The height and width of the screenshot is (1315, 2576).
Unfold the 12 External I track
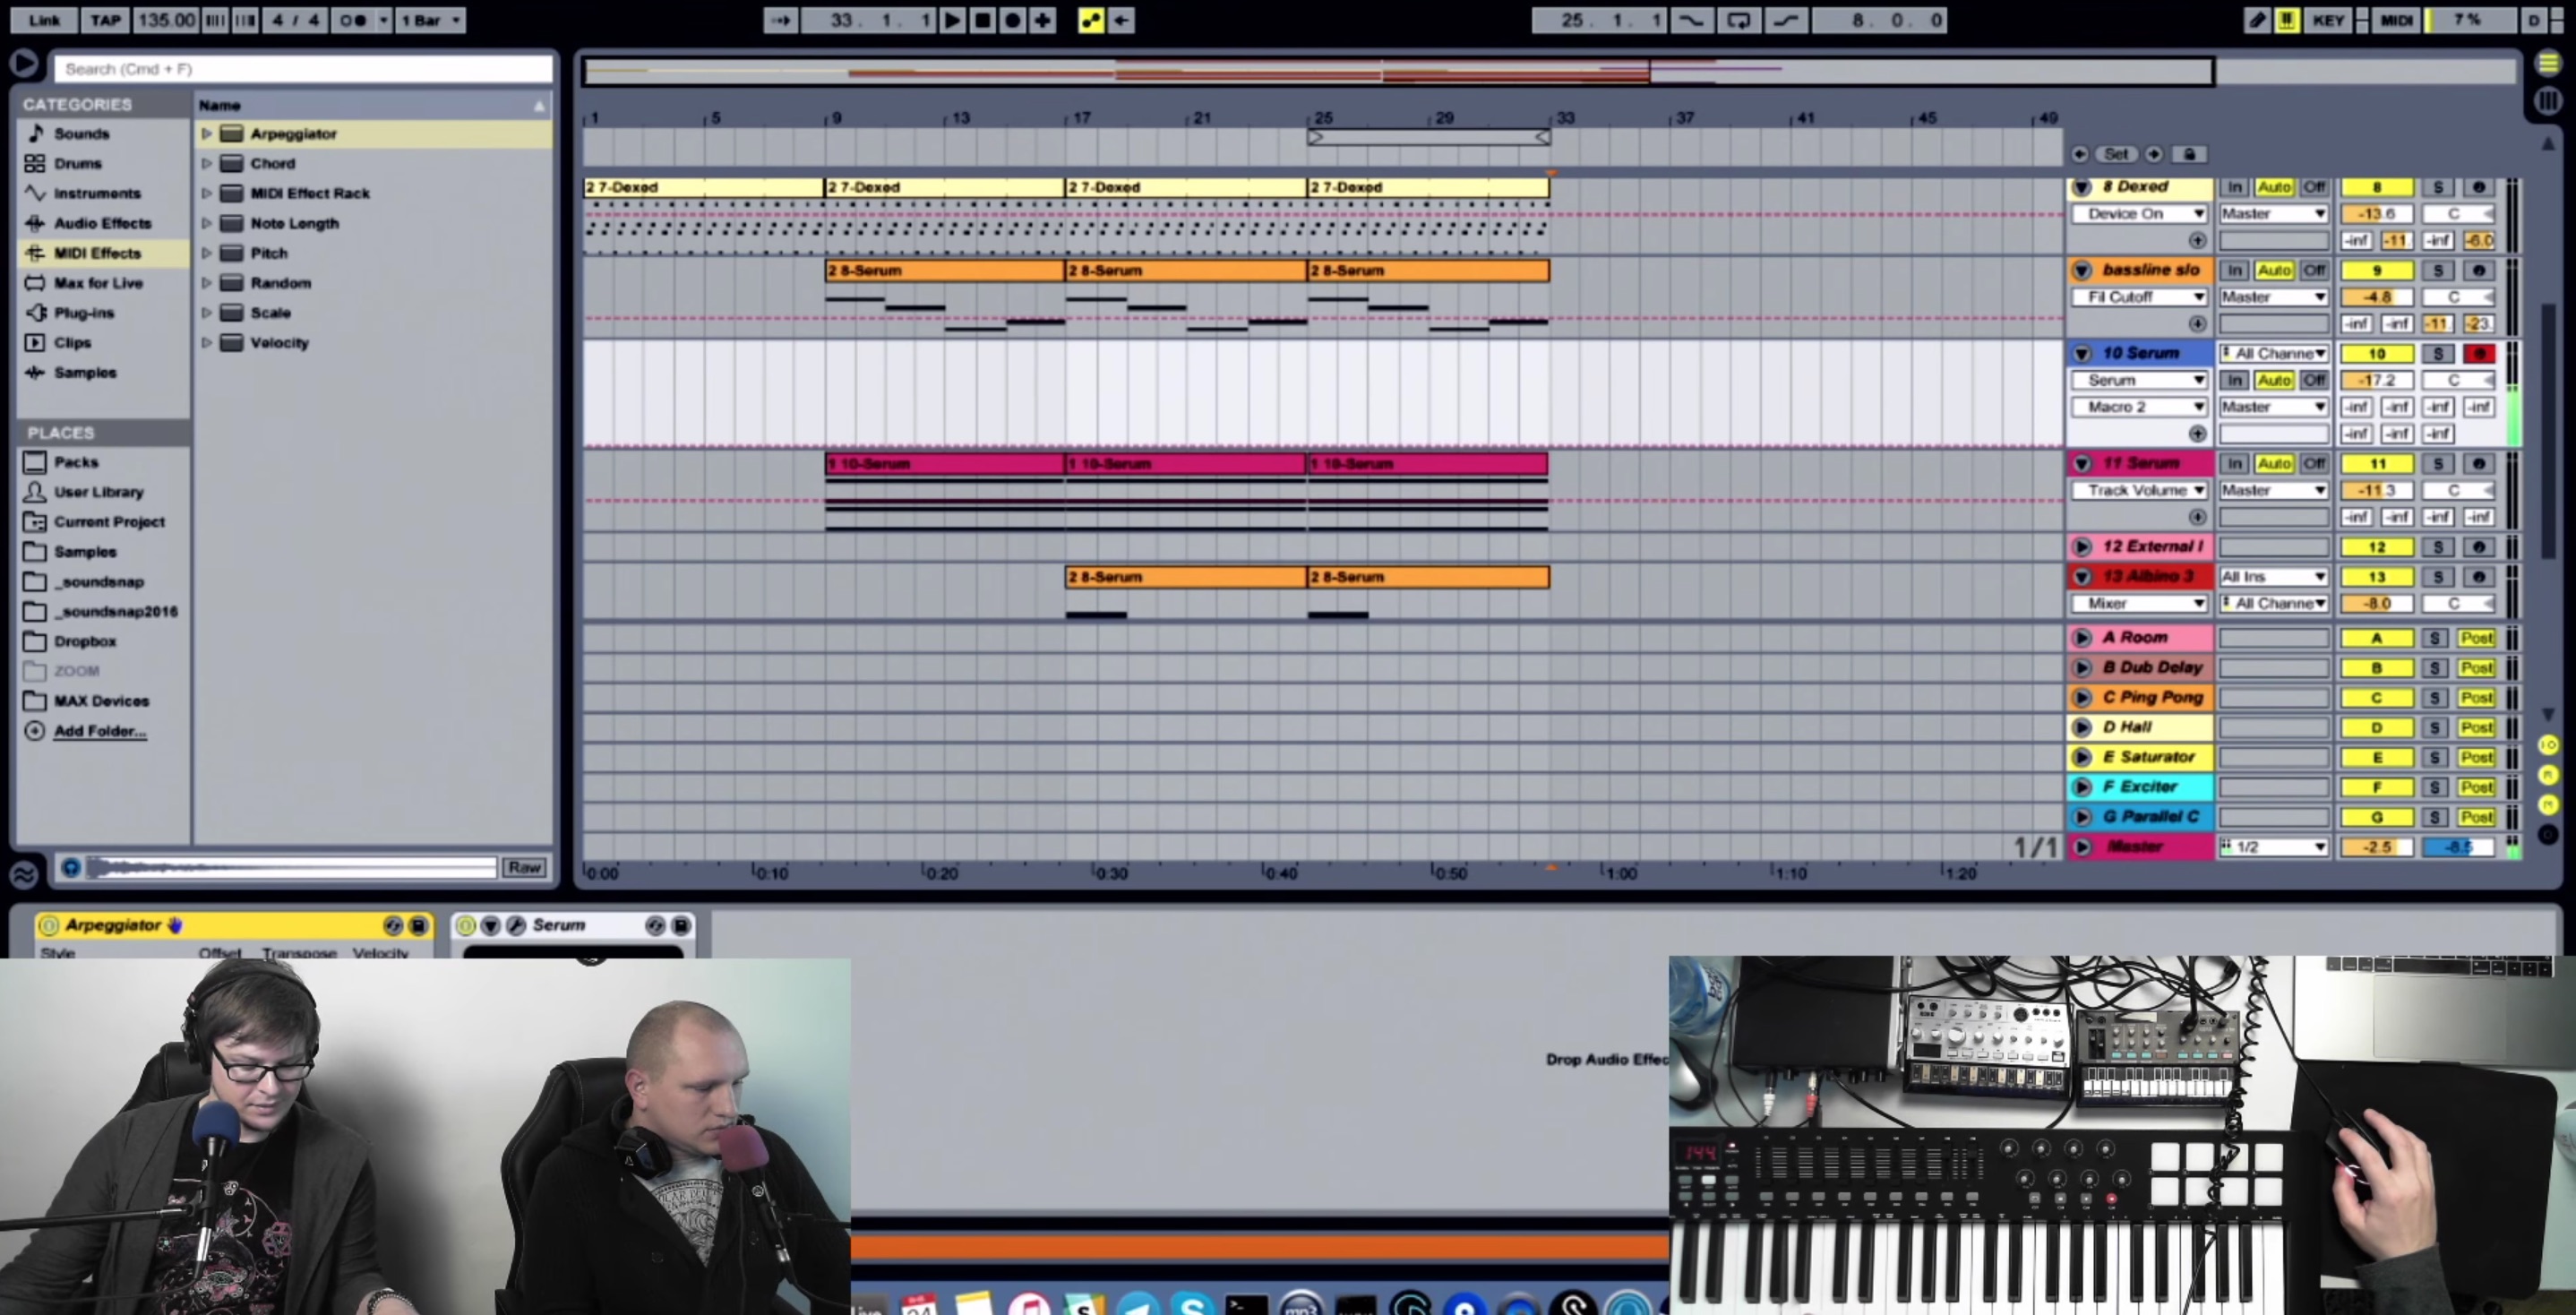(x=2082, y=547)
